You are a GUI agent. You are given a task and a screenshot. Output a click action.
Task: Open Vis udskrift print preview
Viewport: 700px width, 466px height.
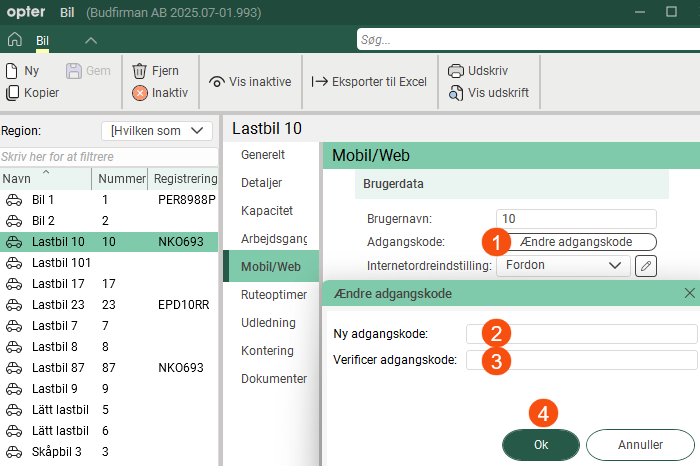point(456,93)
